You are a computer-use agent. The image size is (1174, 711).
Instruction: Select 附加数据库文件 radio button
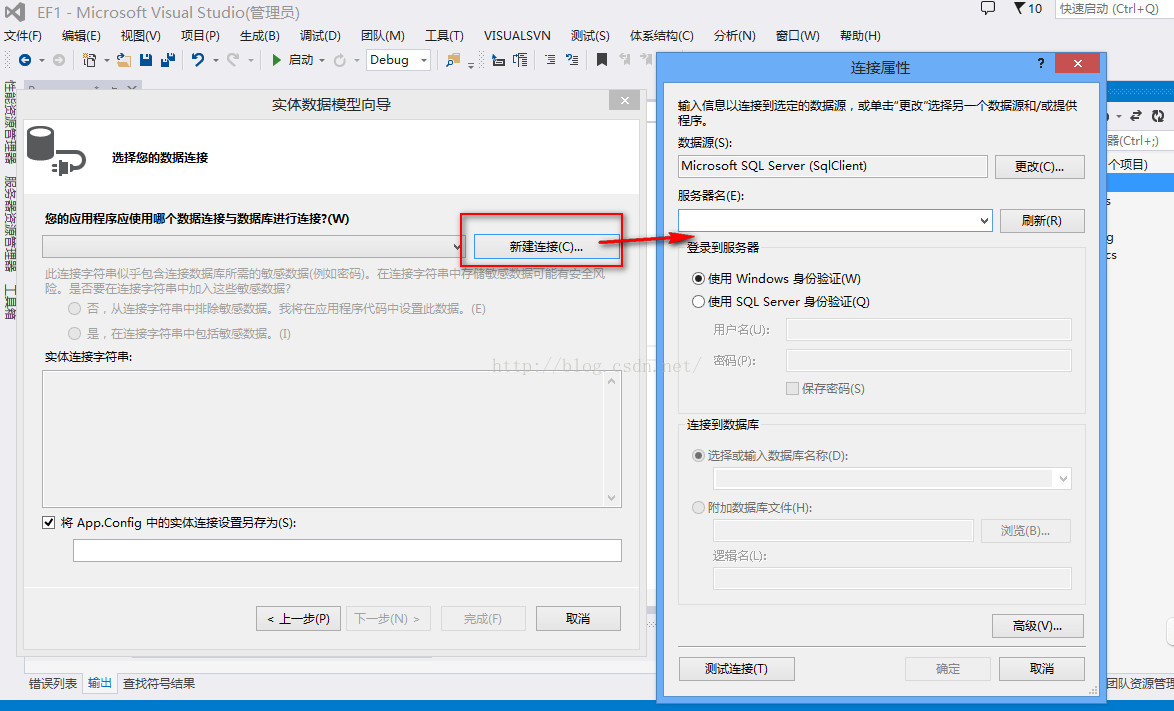point(698,507)
